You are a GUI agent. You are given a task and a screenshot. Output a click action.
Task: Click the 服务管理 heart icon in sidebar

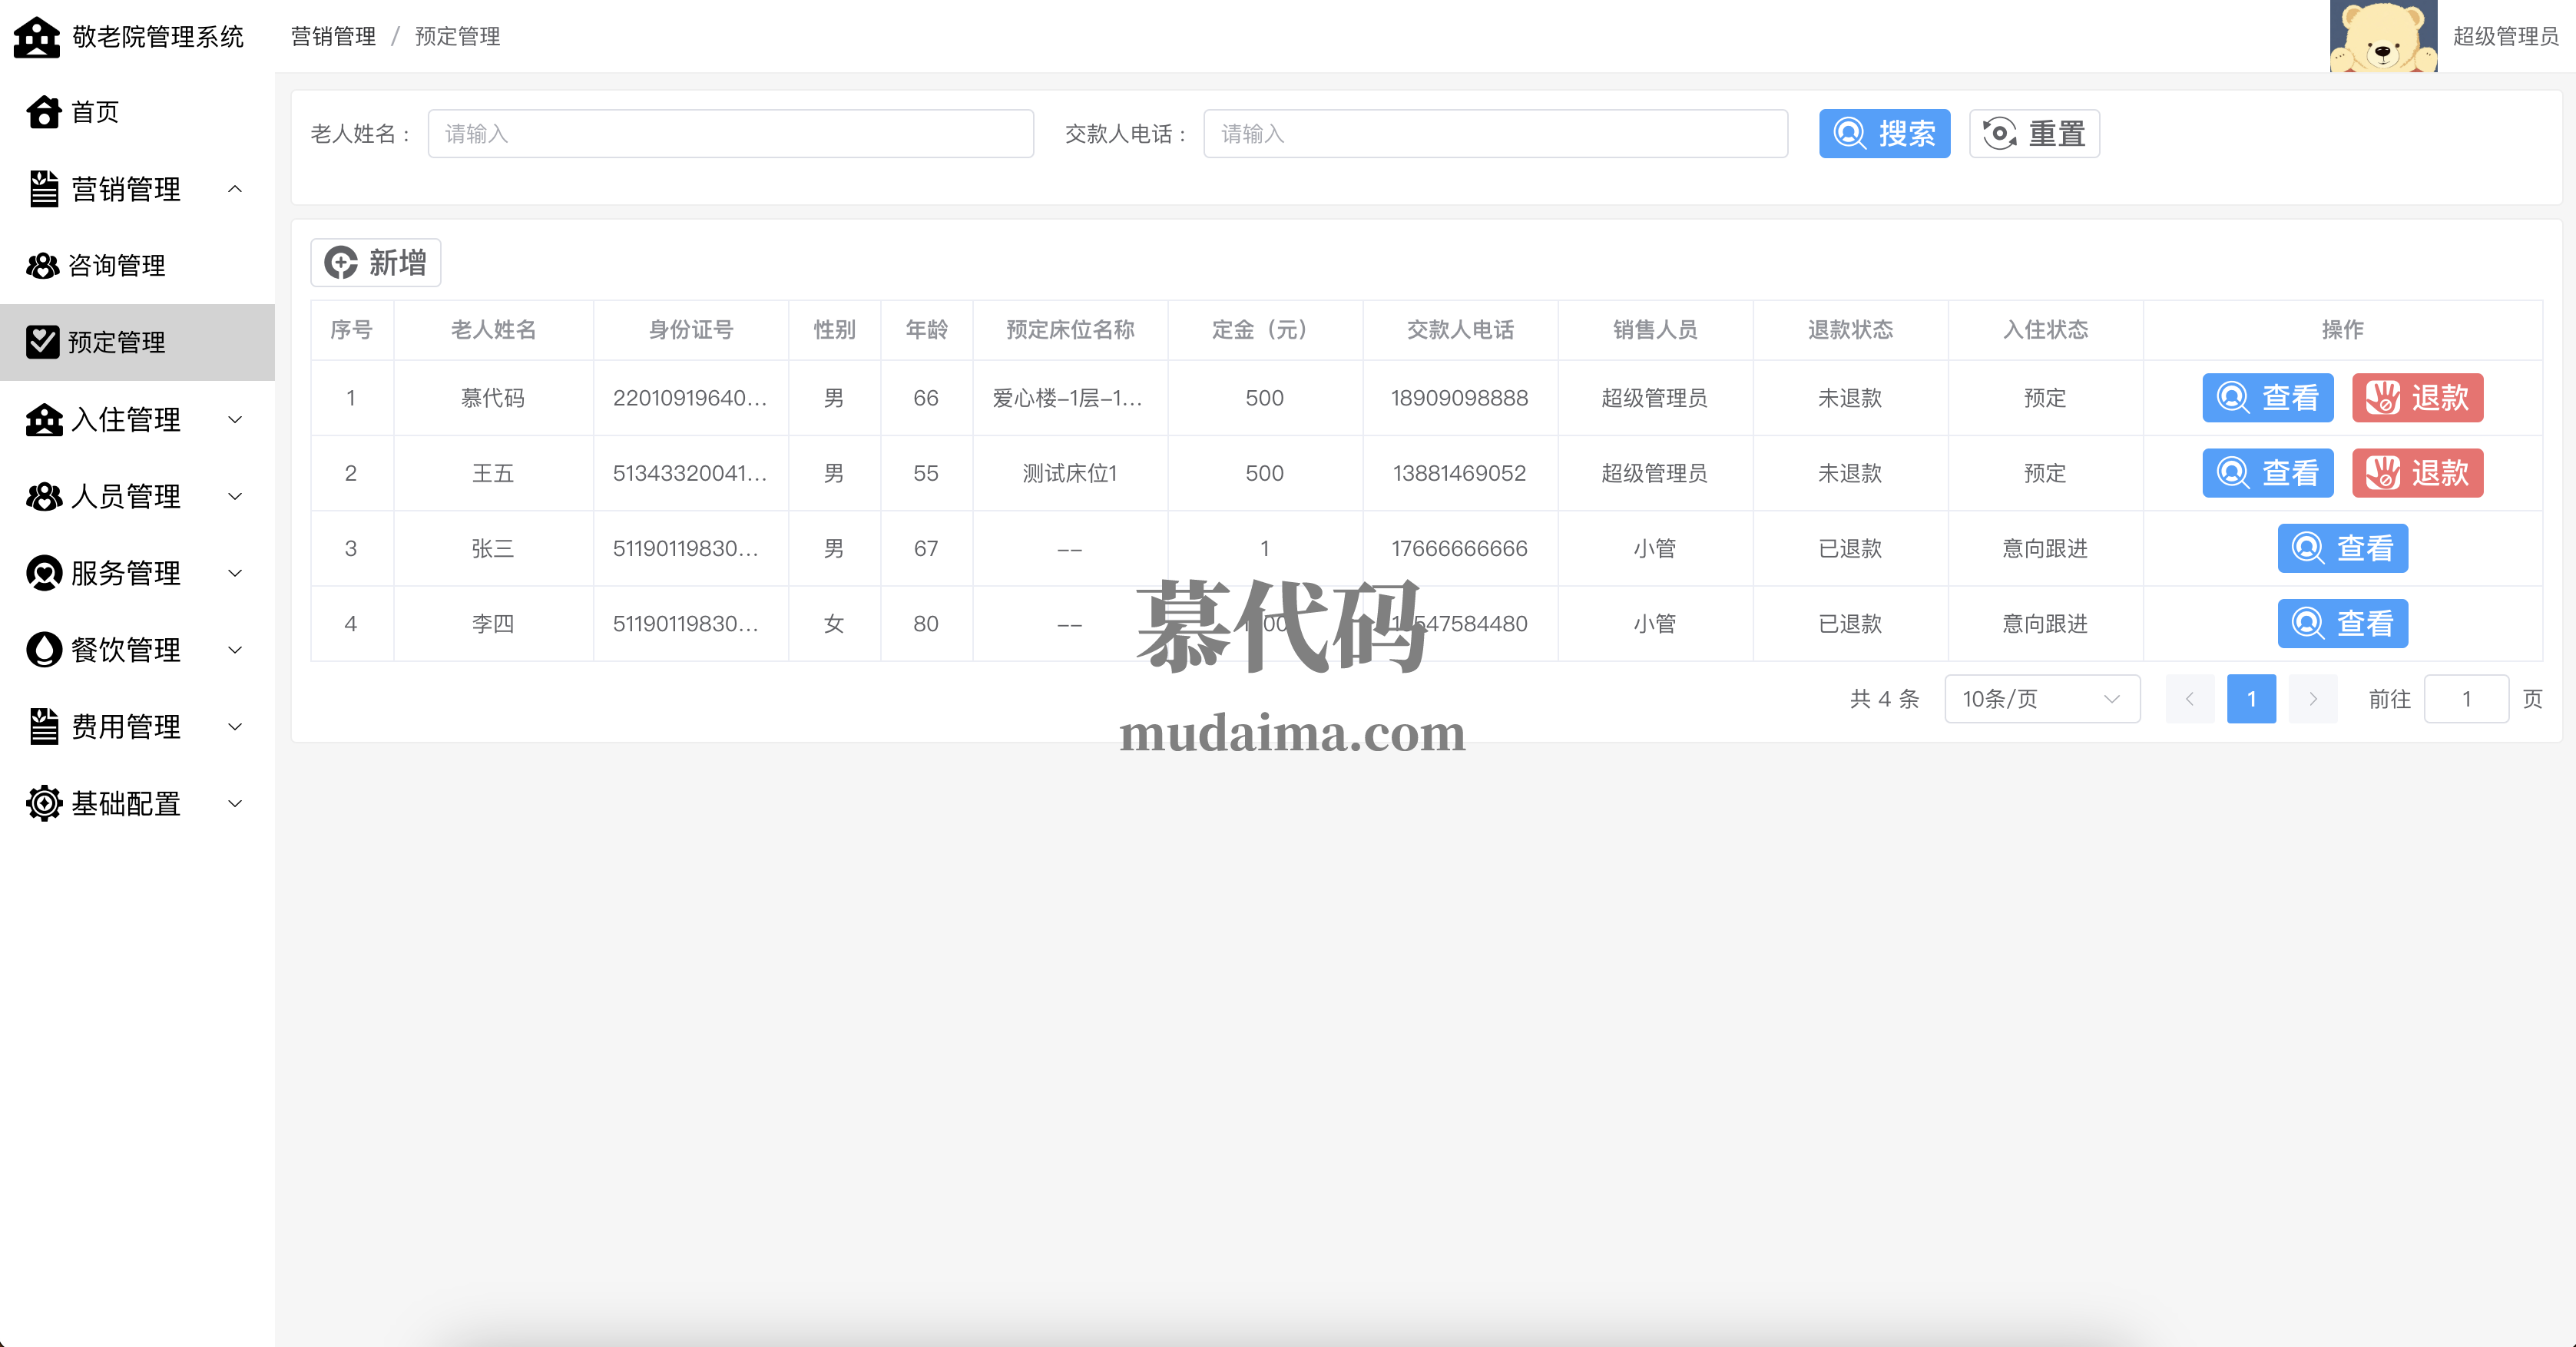[44, 573]
